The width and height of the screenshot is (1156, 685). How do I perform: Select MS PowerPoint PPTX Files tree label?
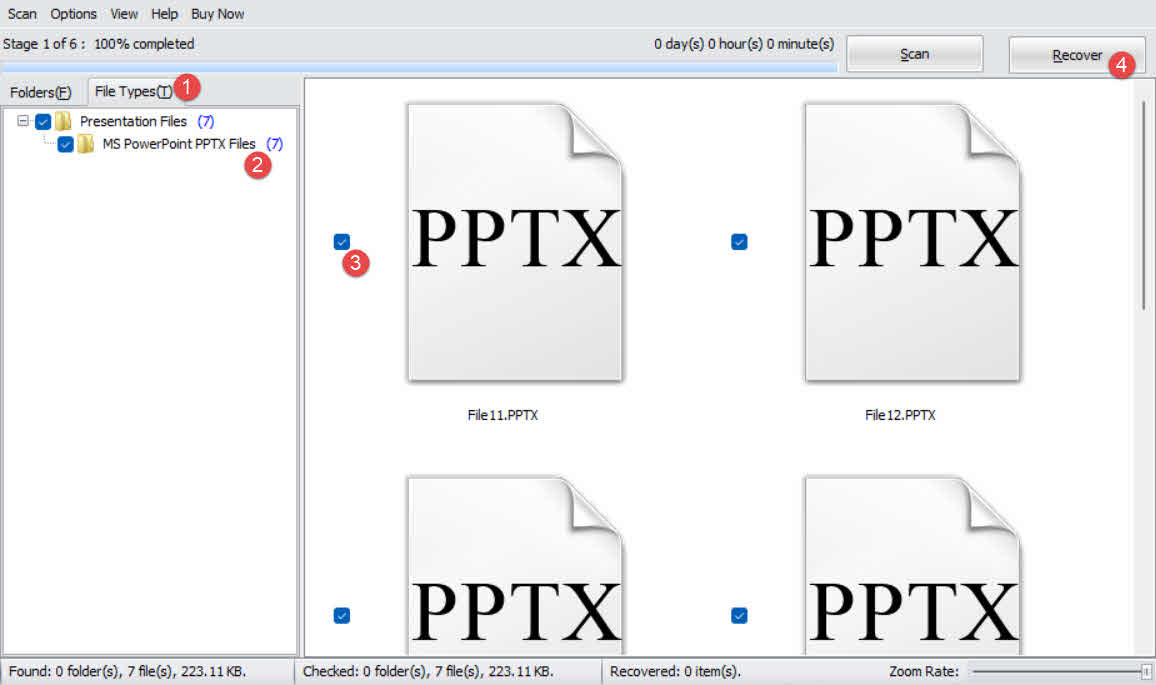(179, 144)
